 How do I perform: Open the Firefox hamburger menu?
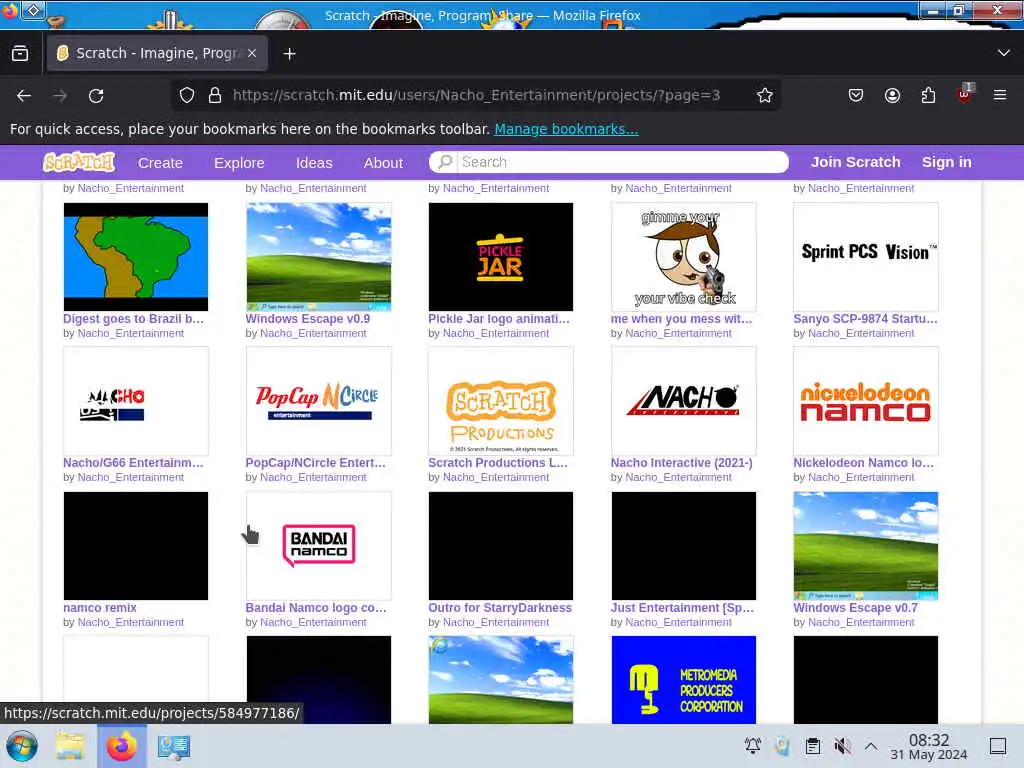click(1000, 95)
